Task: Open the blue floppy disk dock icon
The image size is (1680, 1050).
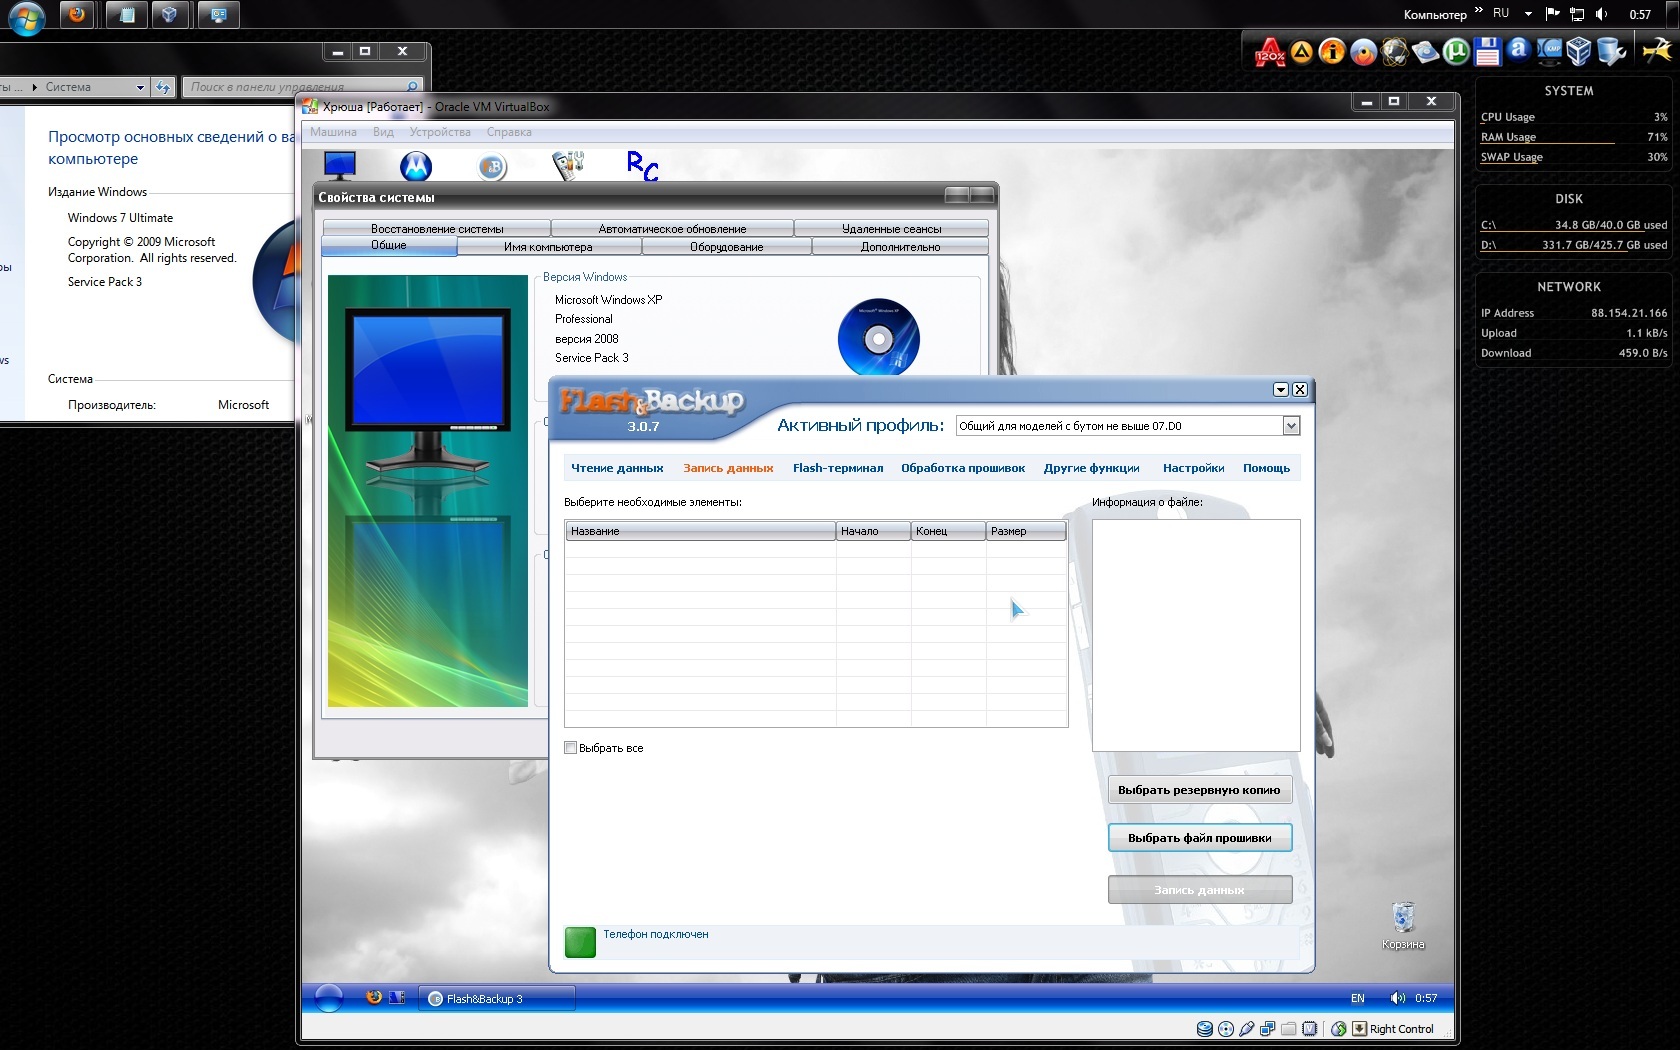Action: pyautogui.click(x=1487, y=52)
